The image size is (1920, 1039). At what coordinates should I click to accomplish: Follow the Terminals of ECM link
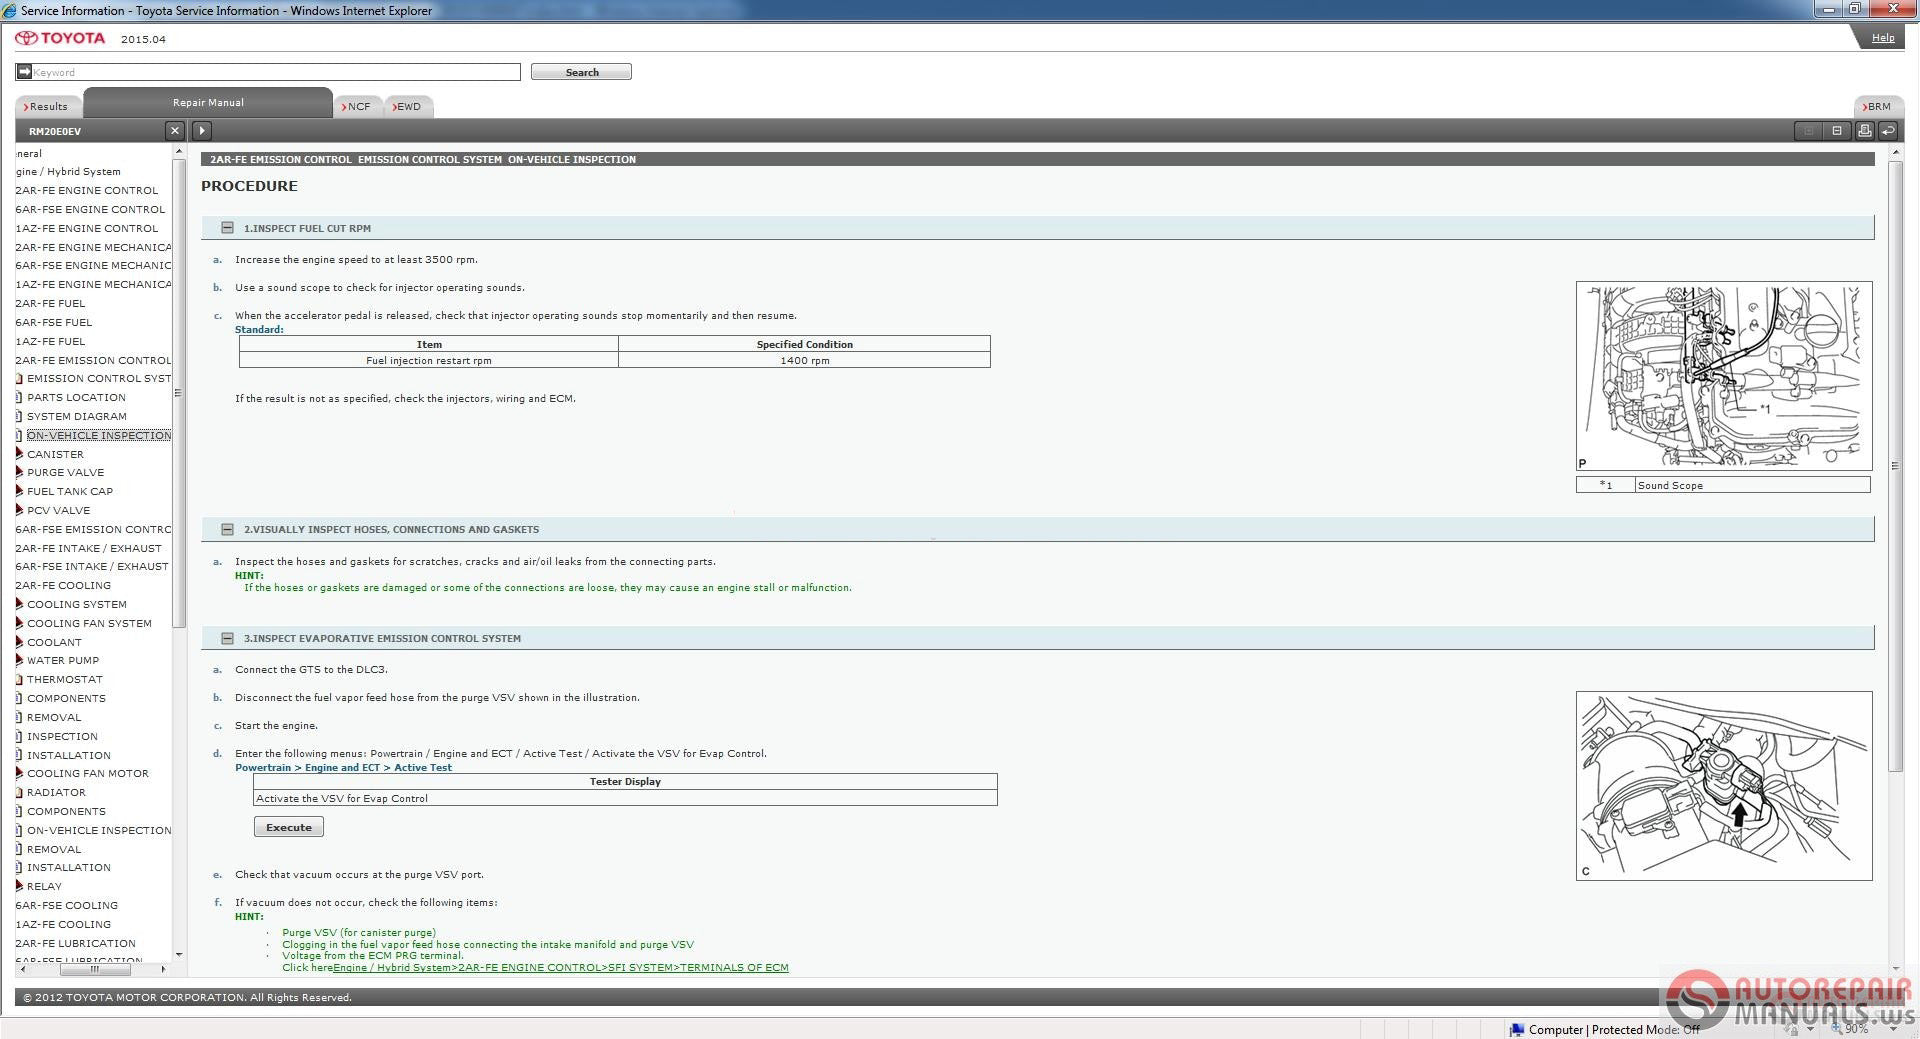click(560, 968)
